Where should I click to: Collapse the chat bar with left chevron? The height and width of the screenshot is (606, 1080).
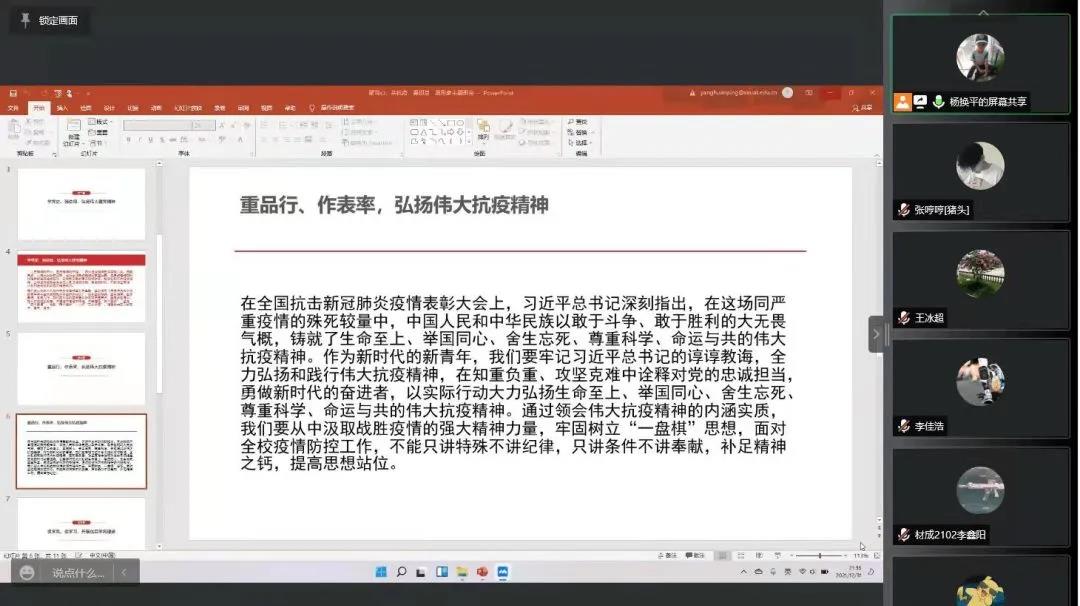(x=124, y=573)
